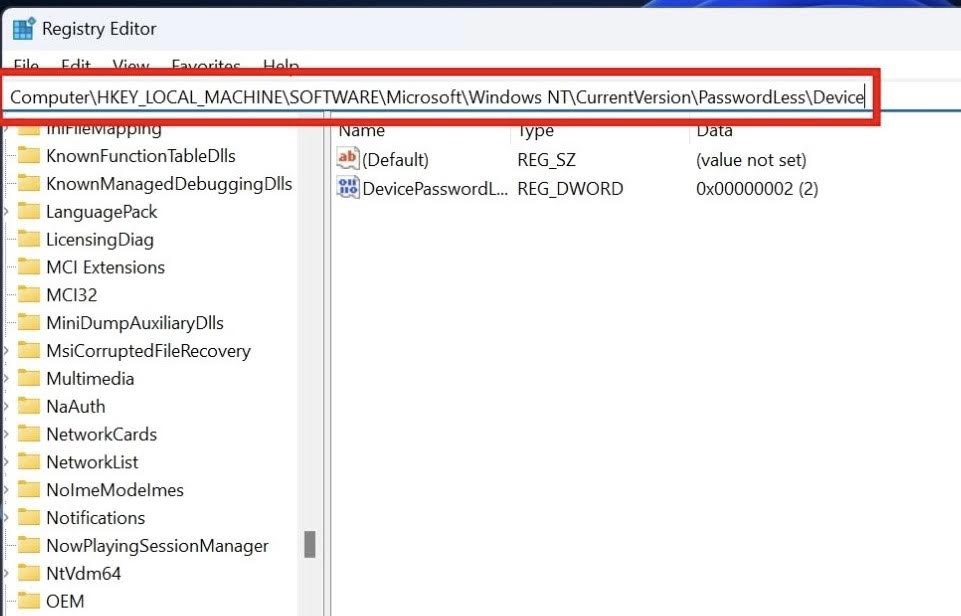This screenshot has width=961, height=616.
Task: Click the NaAuth folder icon
Action: [30, 406]
